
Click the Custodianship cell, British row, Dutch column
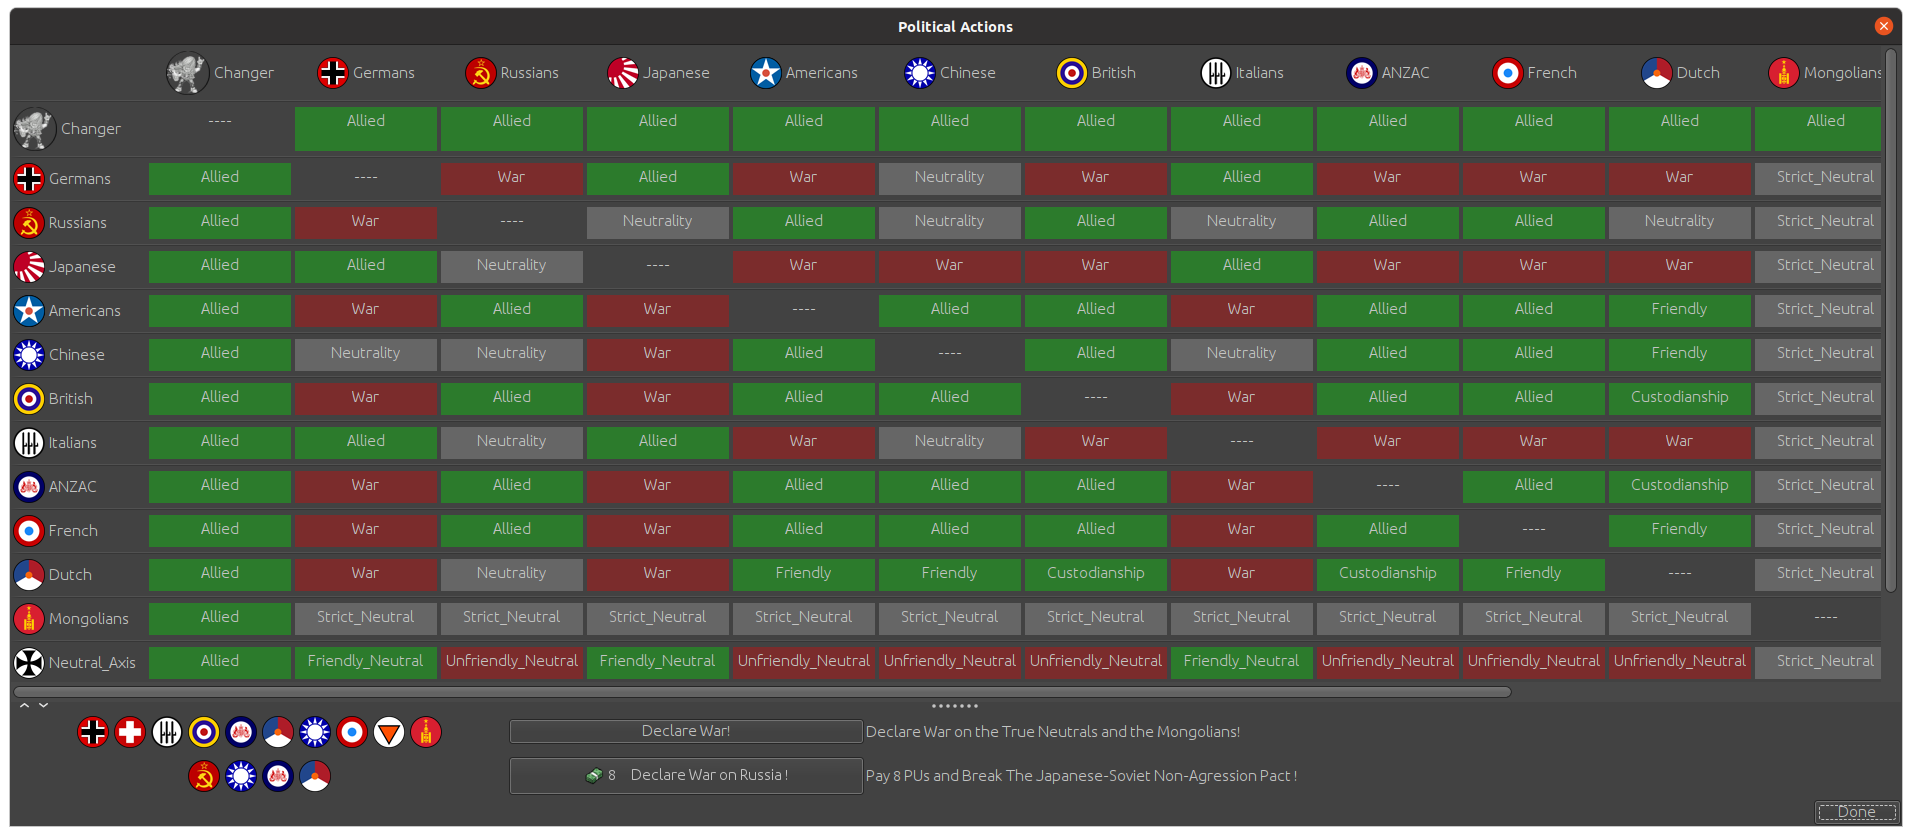point(1680,398)
